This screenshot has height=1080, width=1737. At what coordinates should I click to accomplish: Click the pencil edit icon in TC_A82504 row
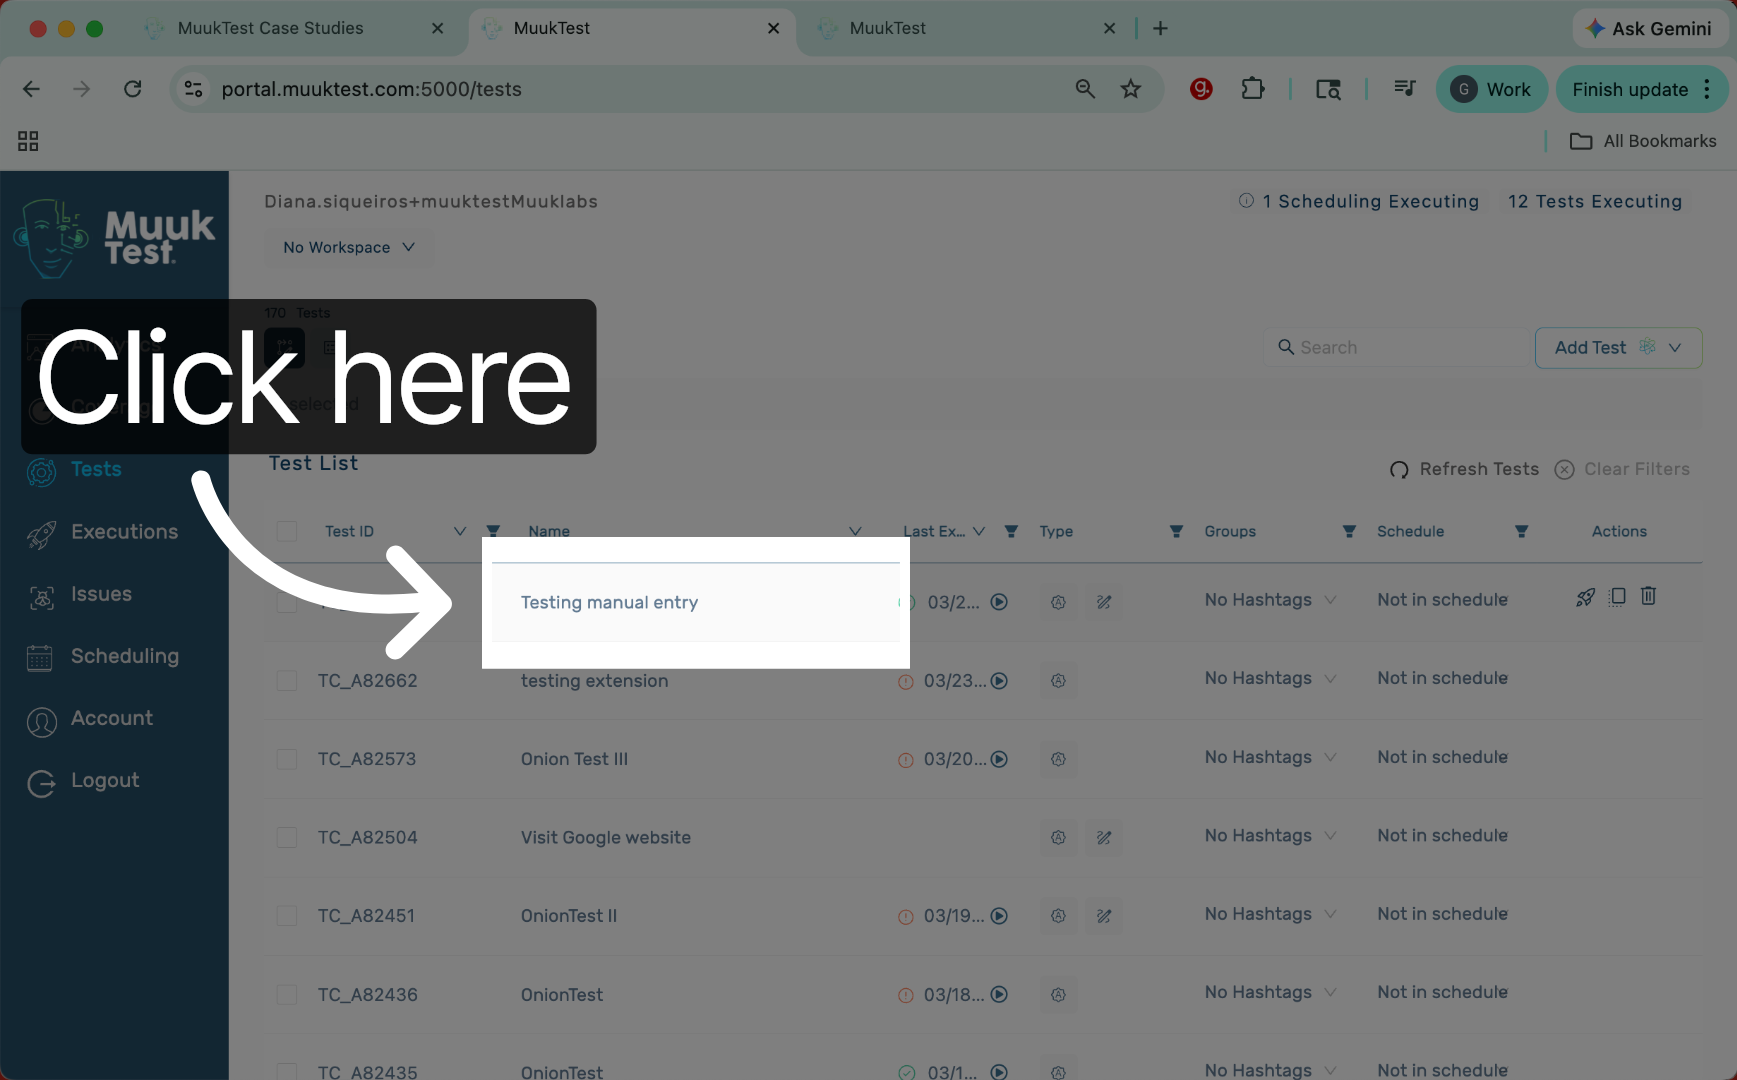(1104, 838)
